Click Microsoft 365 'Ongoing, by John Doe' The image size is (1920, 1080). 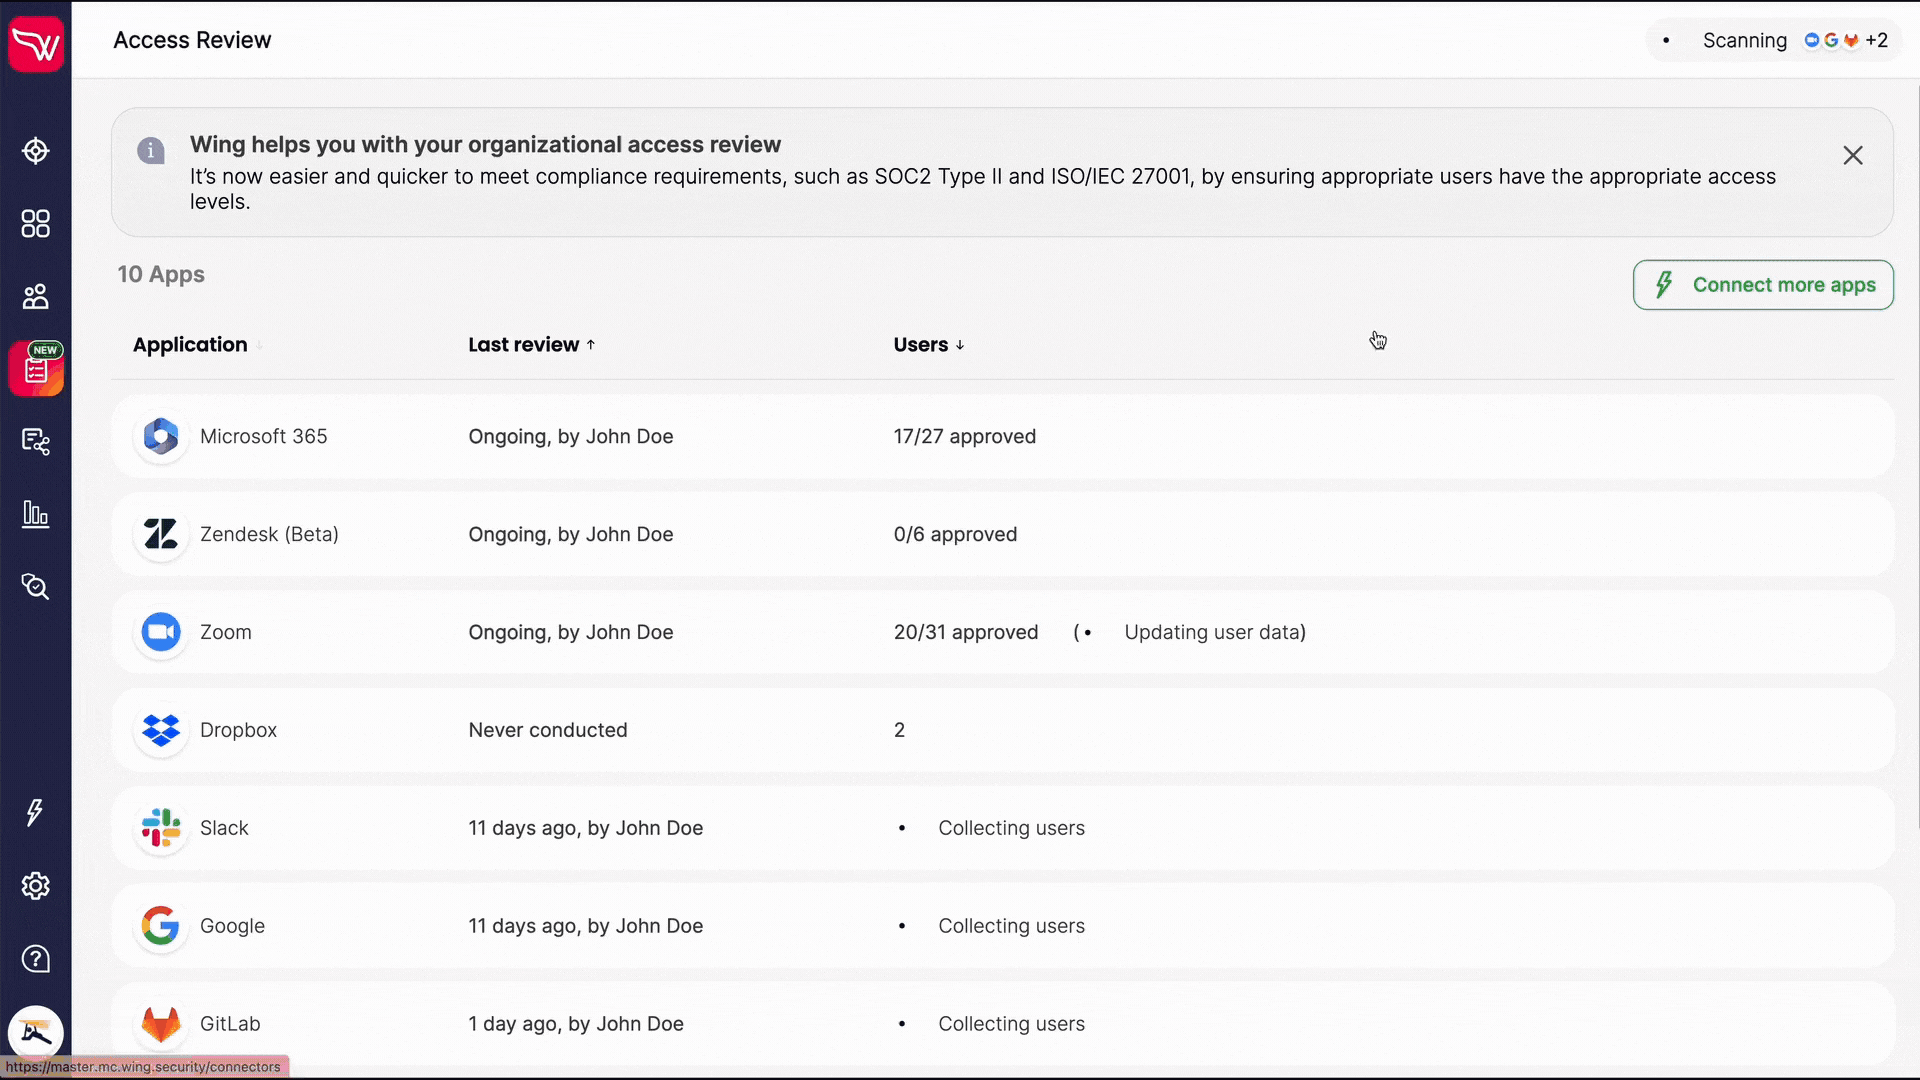pyautogui.click(x=571, y=437)
